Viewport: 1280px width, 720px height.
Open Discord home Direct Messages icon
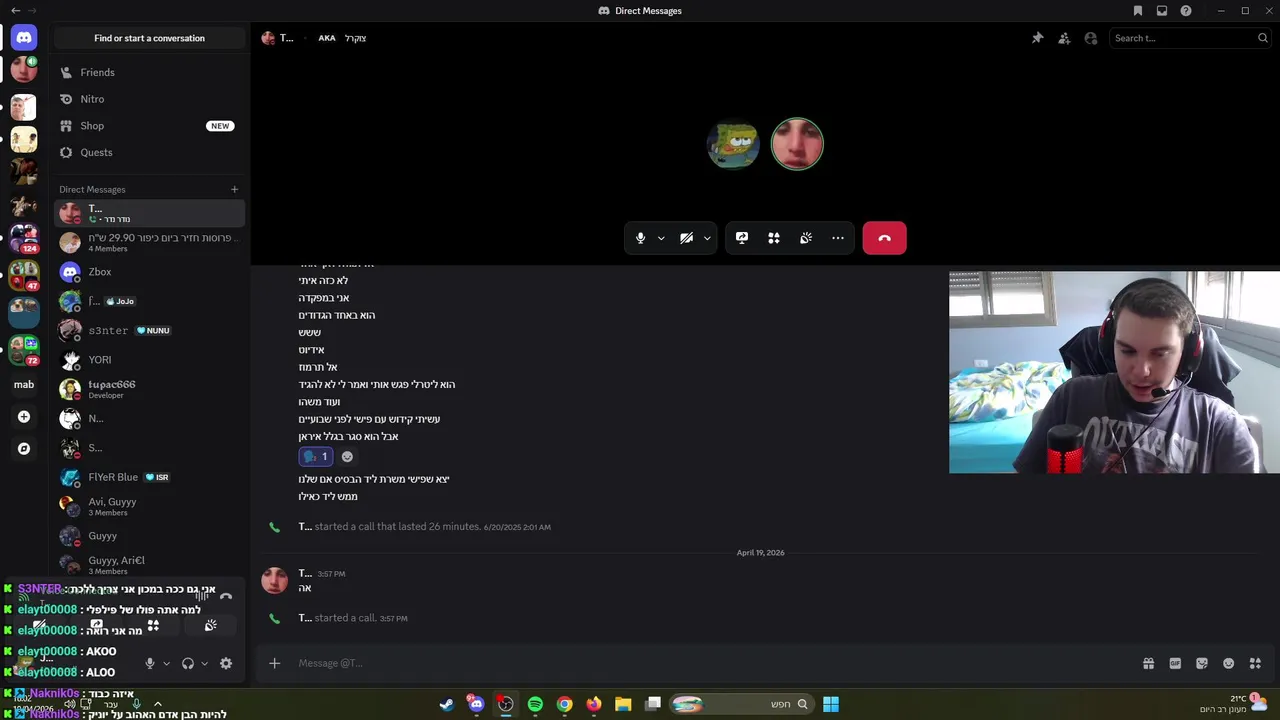[x=24, y=38]
